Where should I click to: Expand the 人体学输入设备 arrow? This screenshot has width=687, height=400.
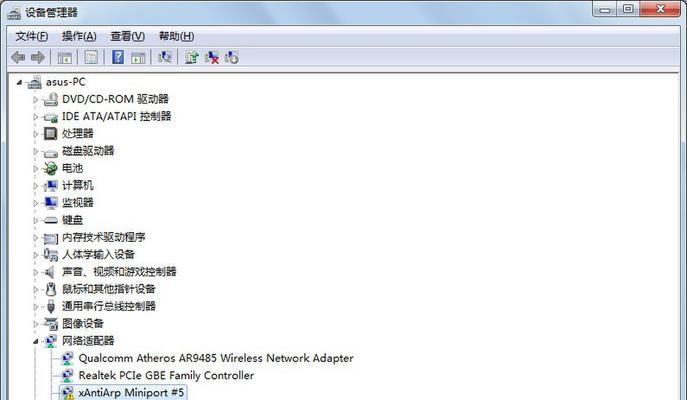(x=36, y=255)
